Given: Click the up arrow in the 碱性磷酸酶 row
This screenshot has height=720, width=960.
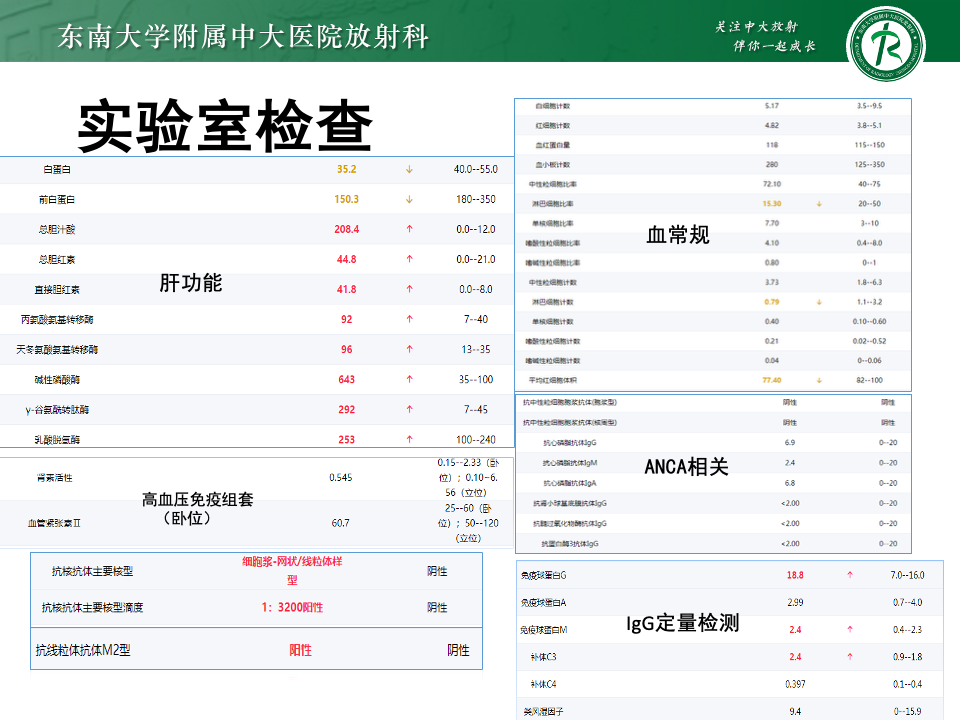Looking at the screenshot, I should pyautogui.click(x=409, y=379).
